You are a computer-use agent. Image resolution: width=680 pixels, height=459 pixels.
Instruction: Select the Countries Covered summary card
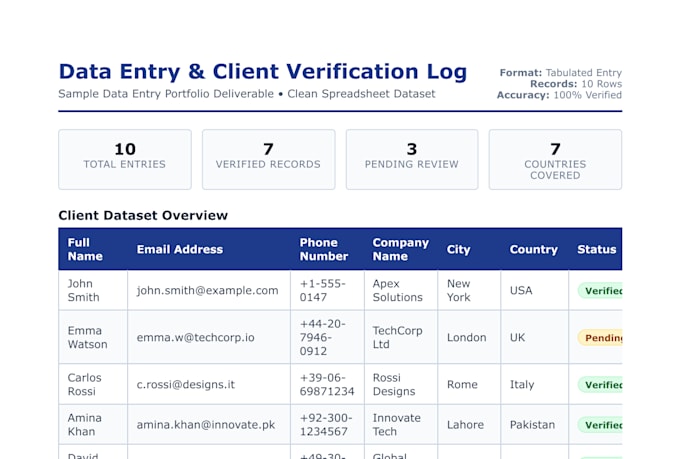(x=556, y=159)
